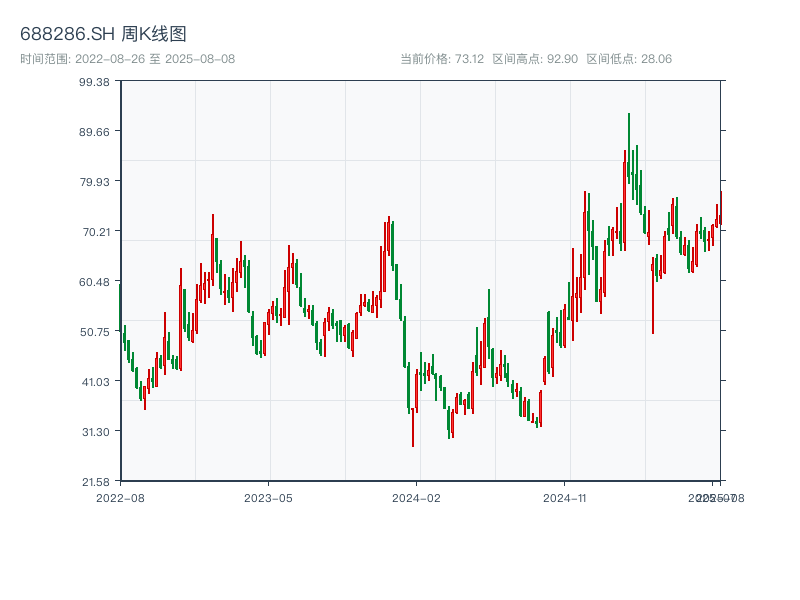Click x-axis label 2024-02

[416, 498]
